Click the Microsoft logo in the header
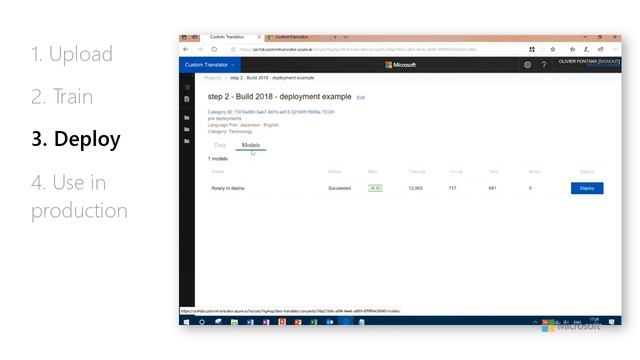 (x=400, y=65)
